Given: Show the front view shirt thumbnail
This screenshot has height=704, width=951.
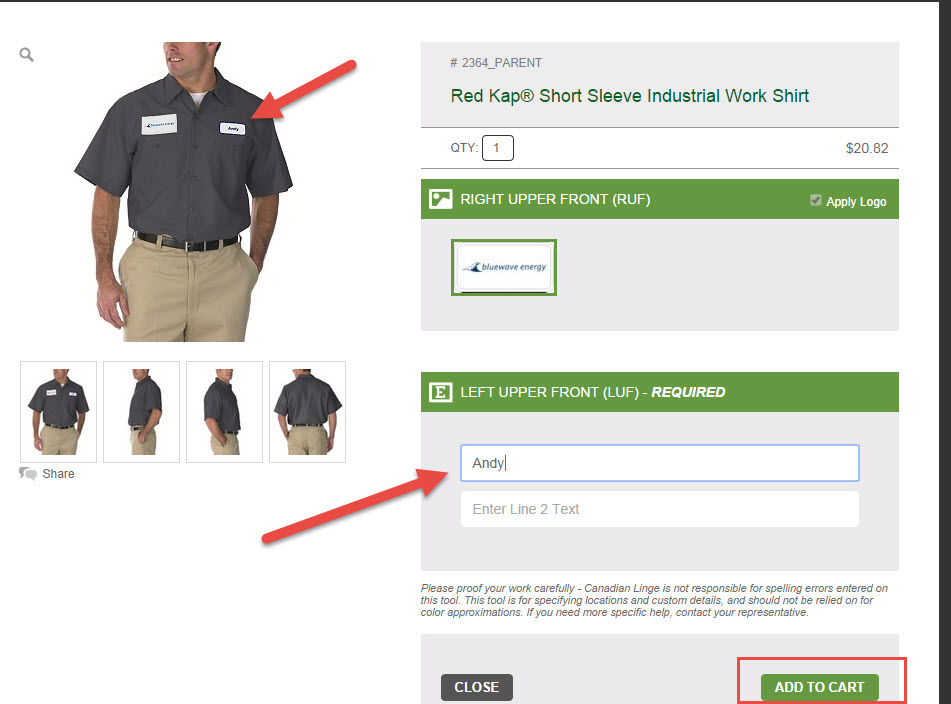Looking at the screenshot, I should pyautogui.click(x=58, y=412).
